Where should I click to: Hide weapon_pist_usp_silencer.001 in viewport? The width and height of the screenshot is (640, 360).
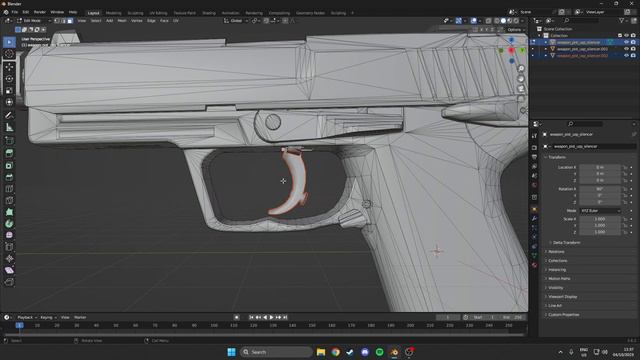pos(626,49)
